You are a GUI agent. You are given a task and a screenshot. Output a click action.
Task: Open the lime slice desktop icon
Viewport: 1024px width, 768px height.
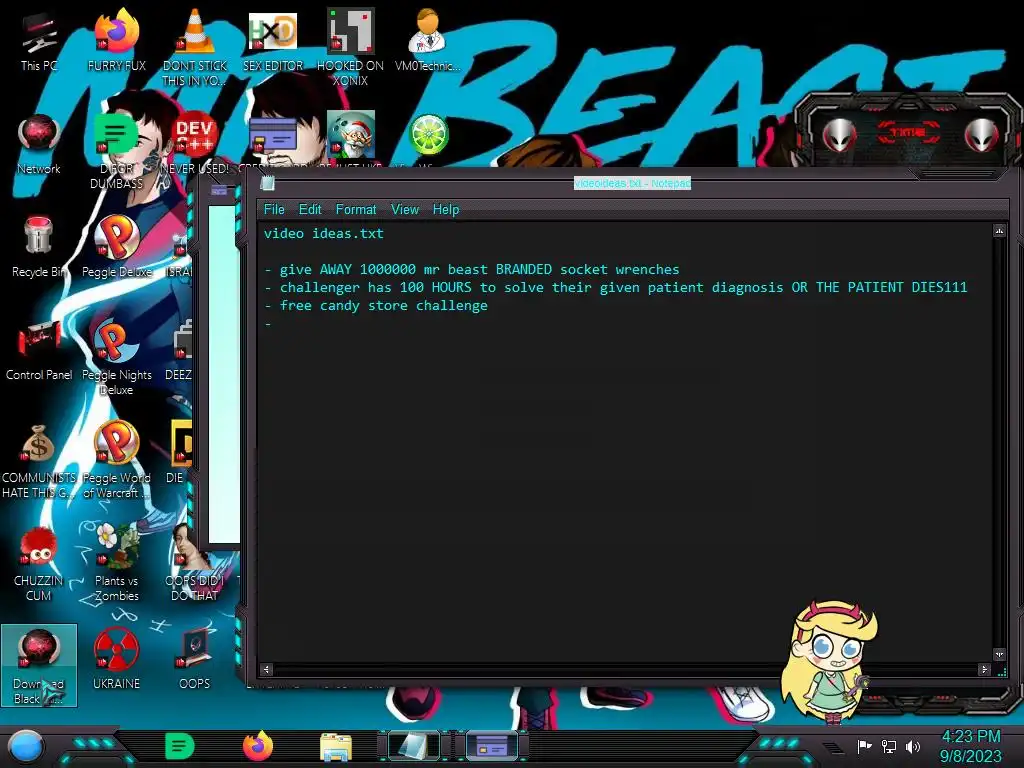428,135
